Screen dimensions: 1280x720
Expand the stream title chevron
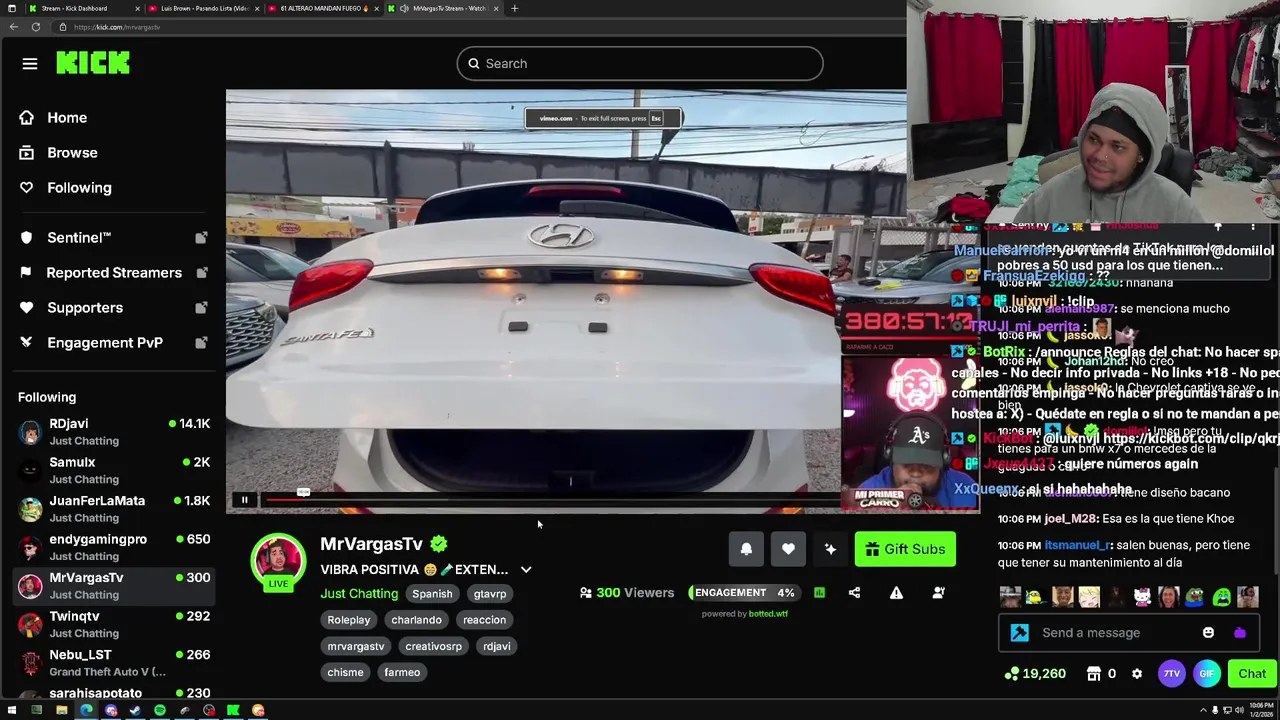(526, 570)
